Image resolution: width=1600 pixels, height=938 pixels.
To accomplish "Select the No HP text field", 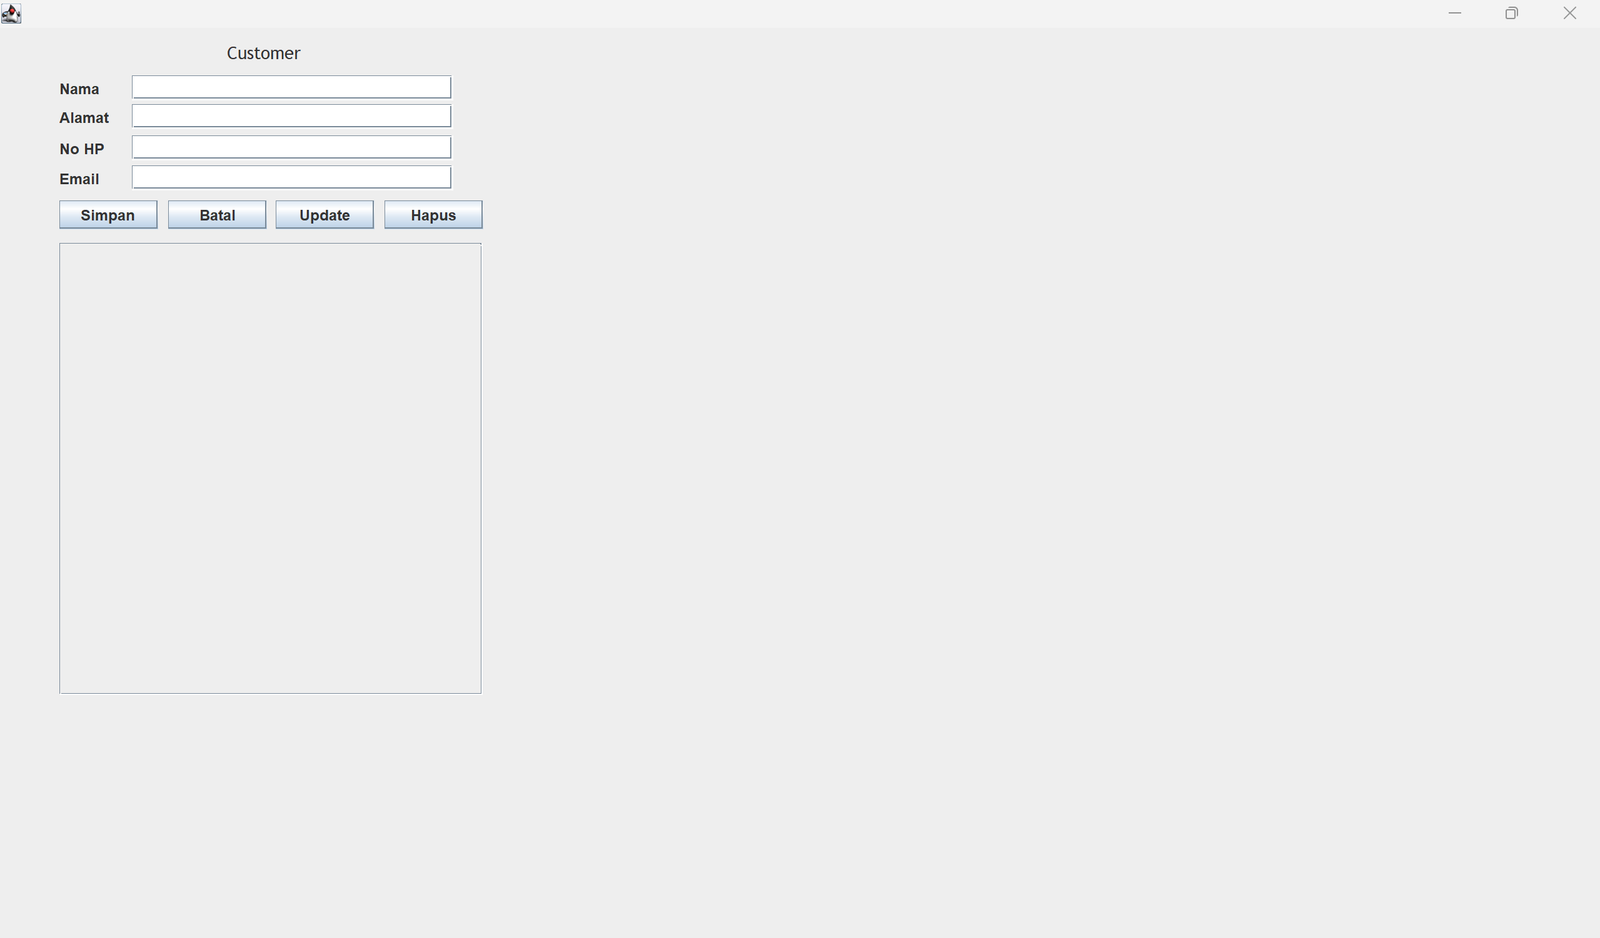I will [x=291, y=147].
